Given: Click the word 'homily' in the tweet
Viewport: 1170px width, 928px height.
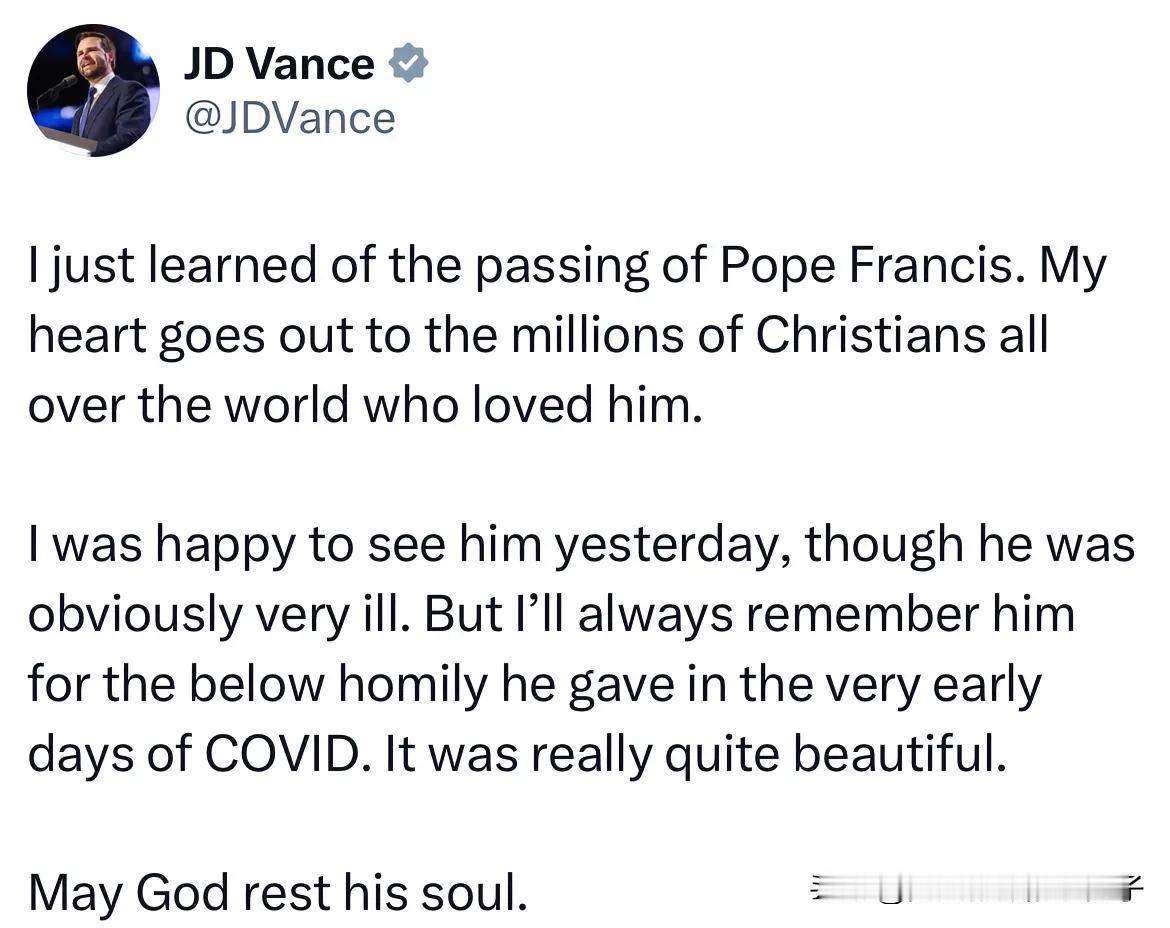Looking at the screenshot, I should coord(412,684).
